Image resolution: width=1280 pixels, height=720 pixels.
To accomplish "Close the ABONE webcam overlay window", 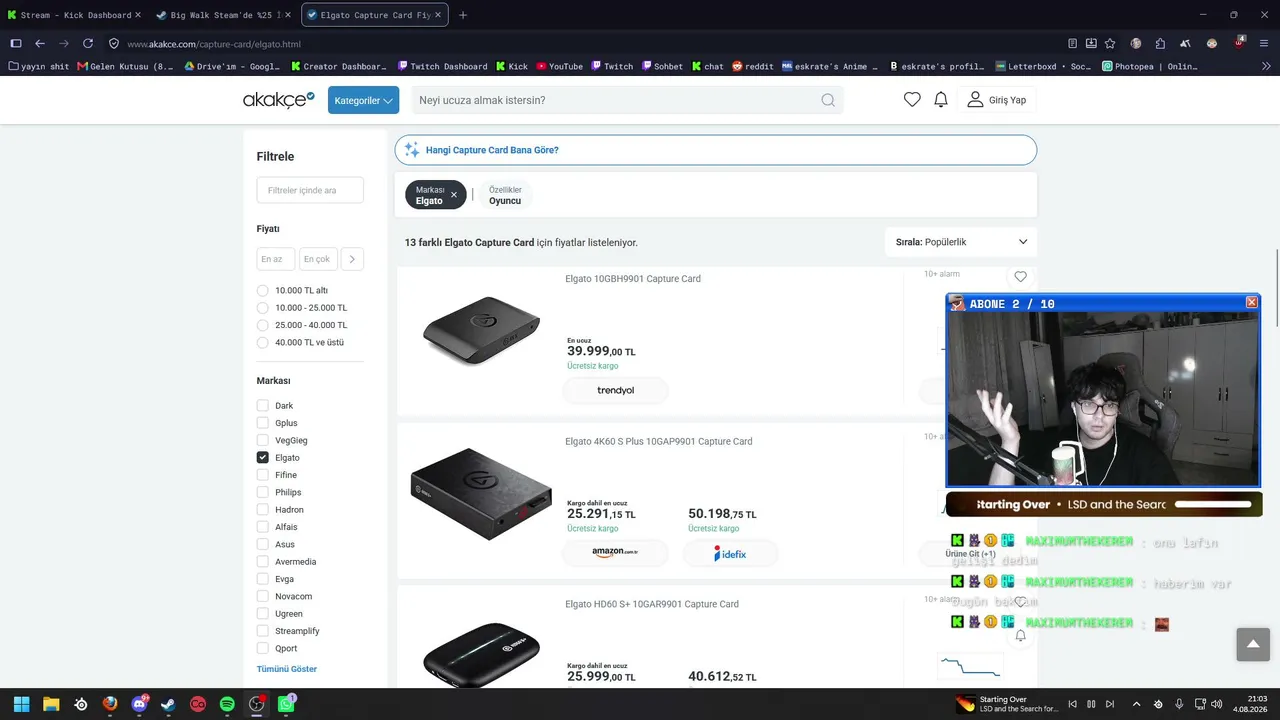I will click(x=1252, y=302).
